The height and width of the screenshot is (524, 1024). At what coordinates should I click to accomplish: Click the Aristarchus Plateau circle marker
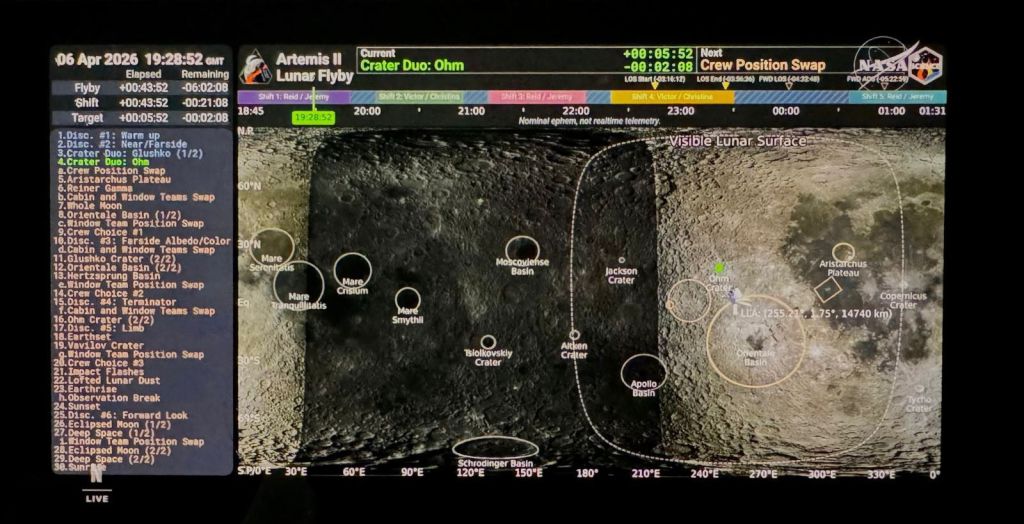pyautogui.click(x=843, y=252)
